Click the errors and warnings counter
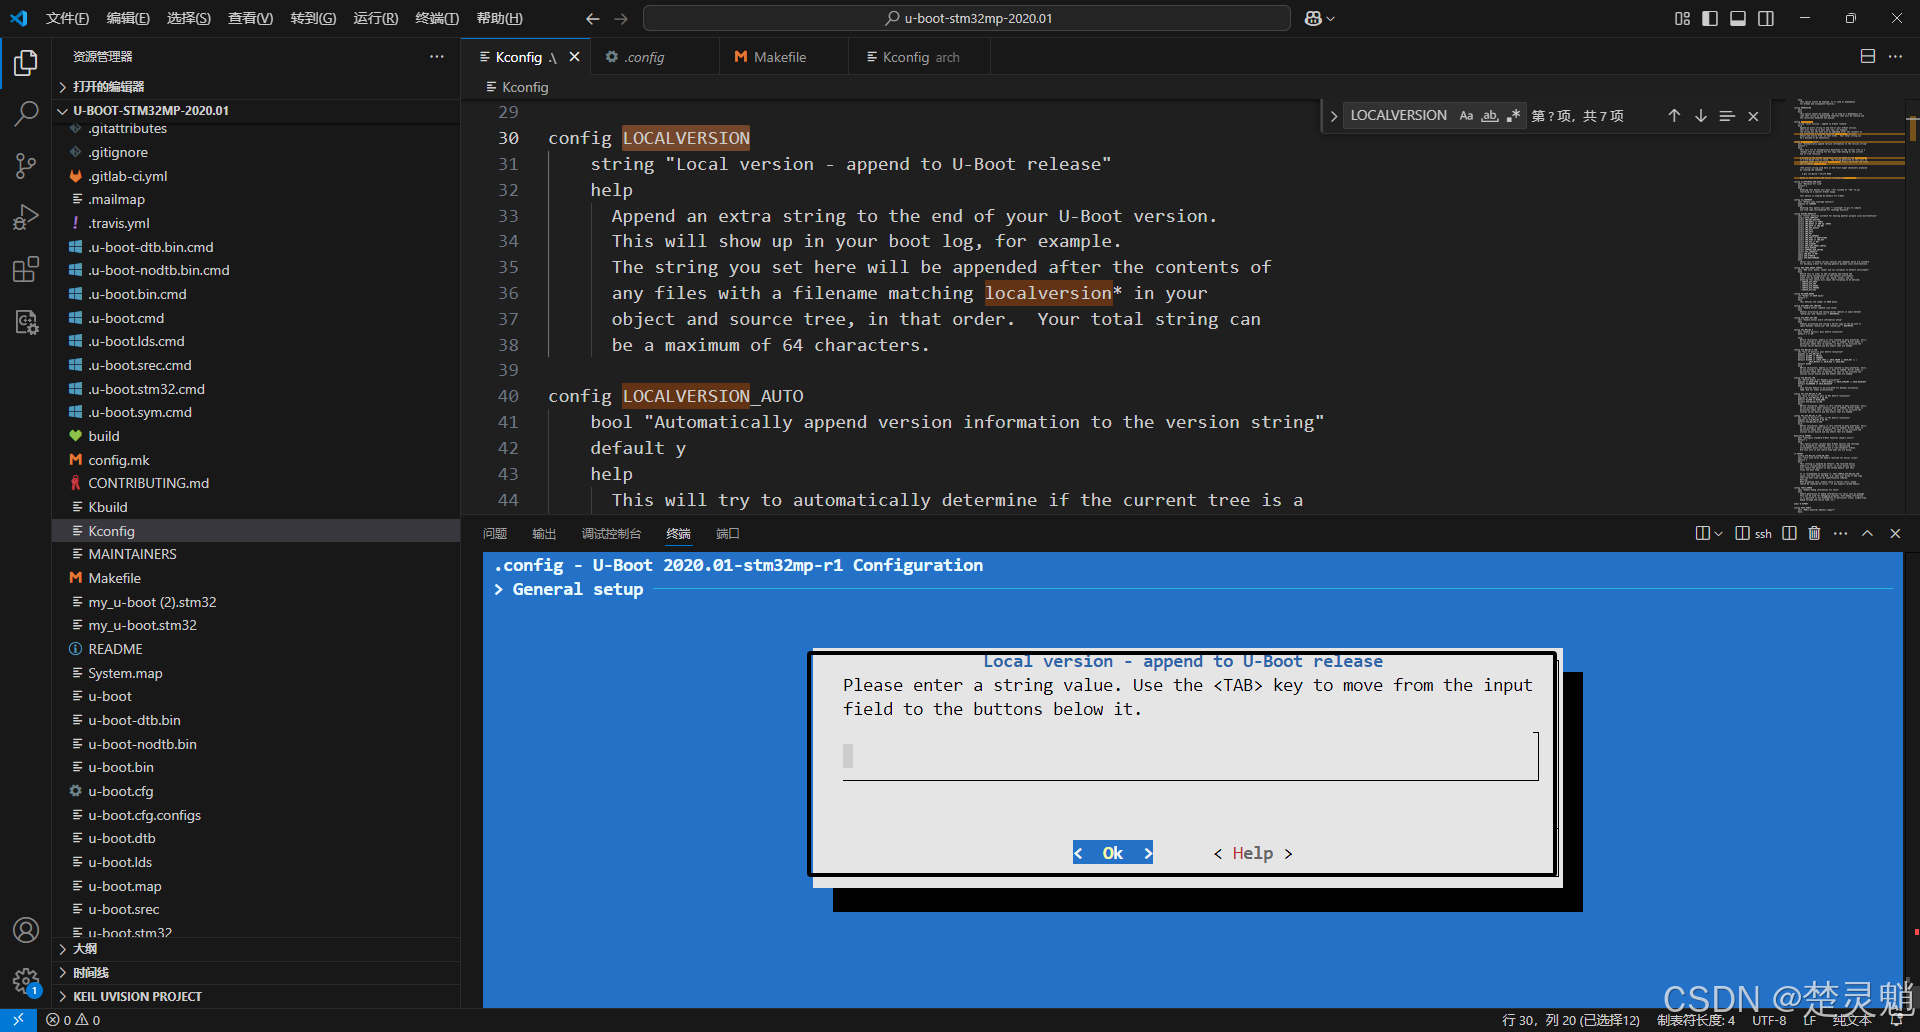This screenshot has width=1920, height=1032. coord(73,1020)
